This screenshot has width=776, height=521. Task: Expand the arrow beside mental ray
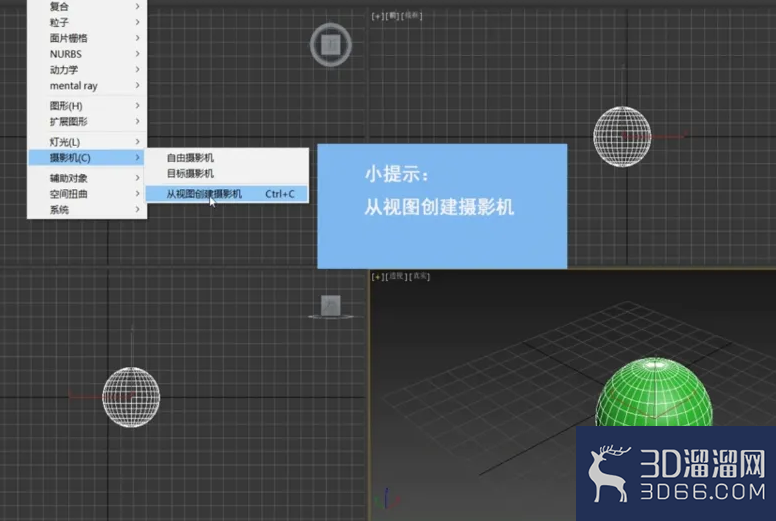[138, 85]
